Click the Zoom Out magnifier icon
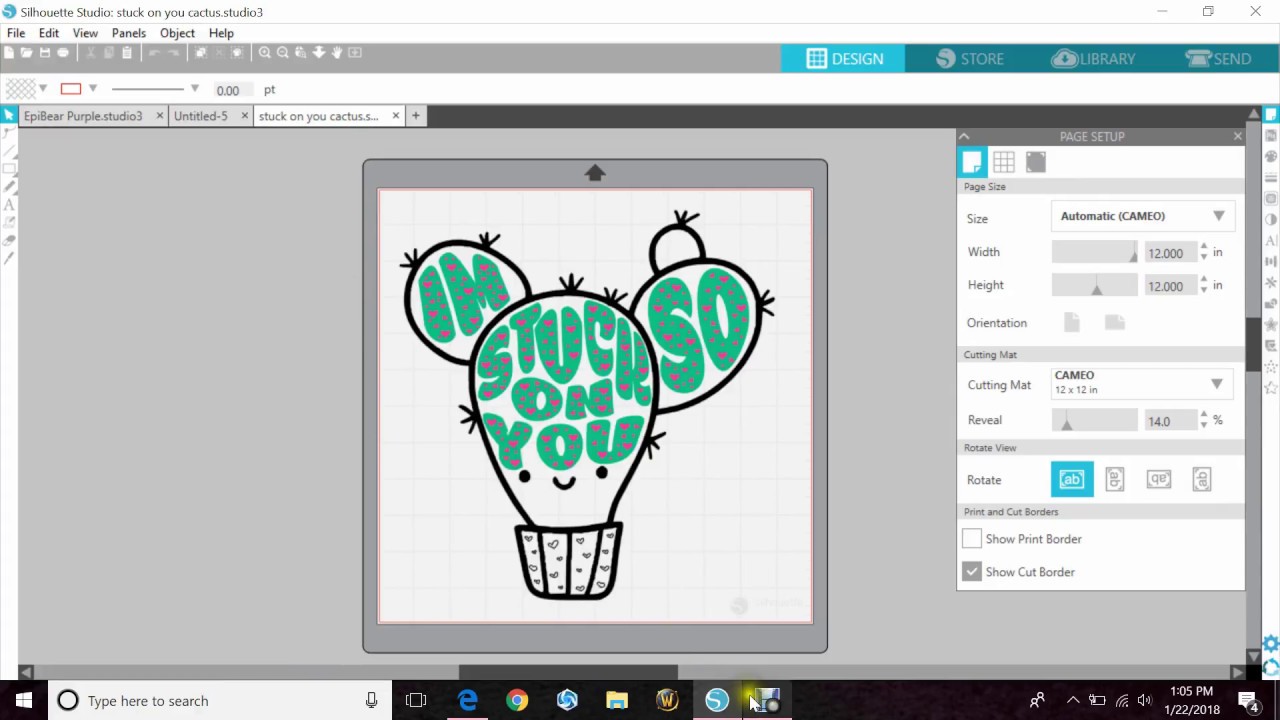Viewport: 1280px width, 720px height. (283, 52)
